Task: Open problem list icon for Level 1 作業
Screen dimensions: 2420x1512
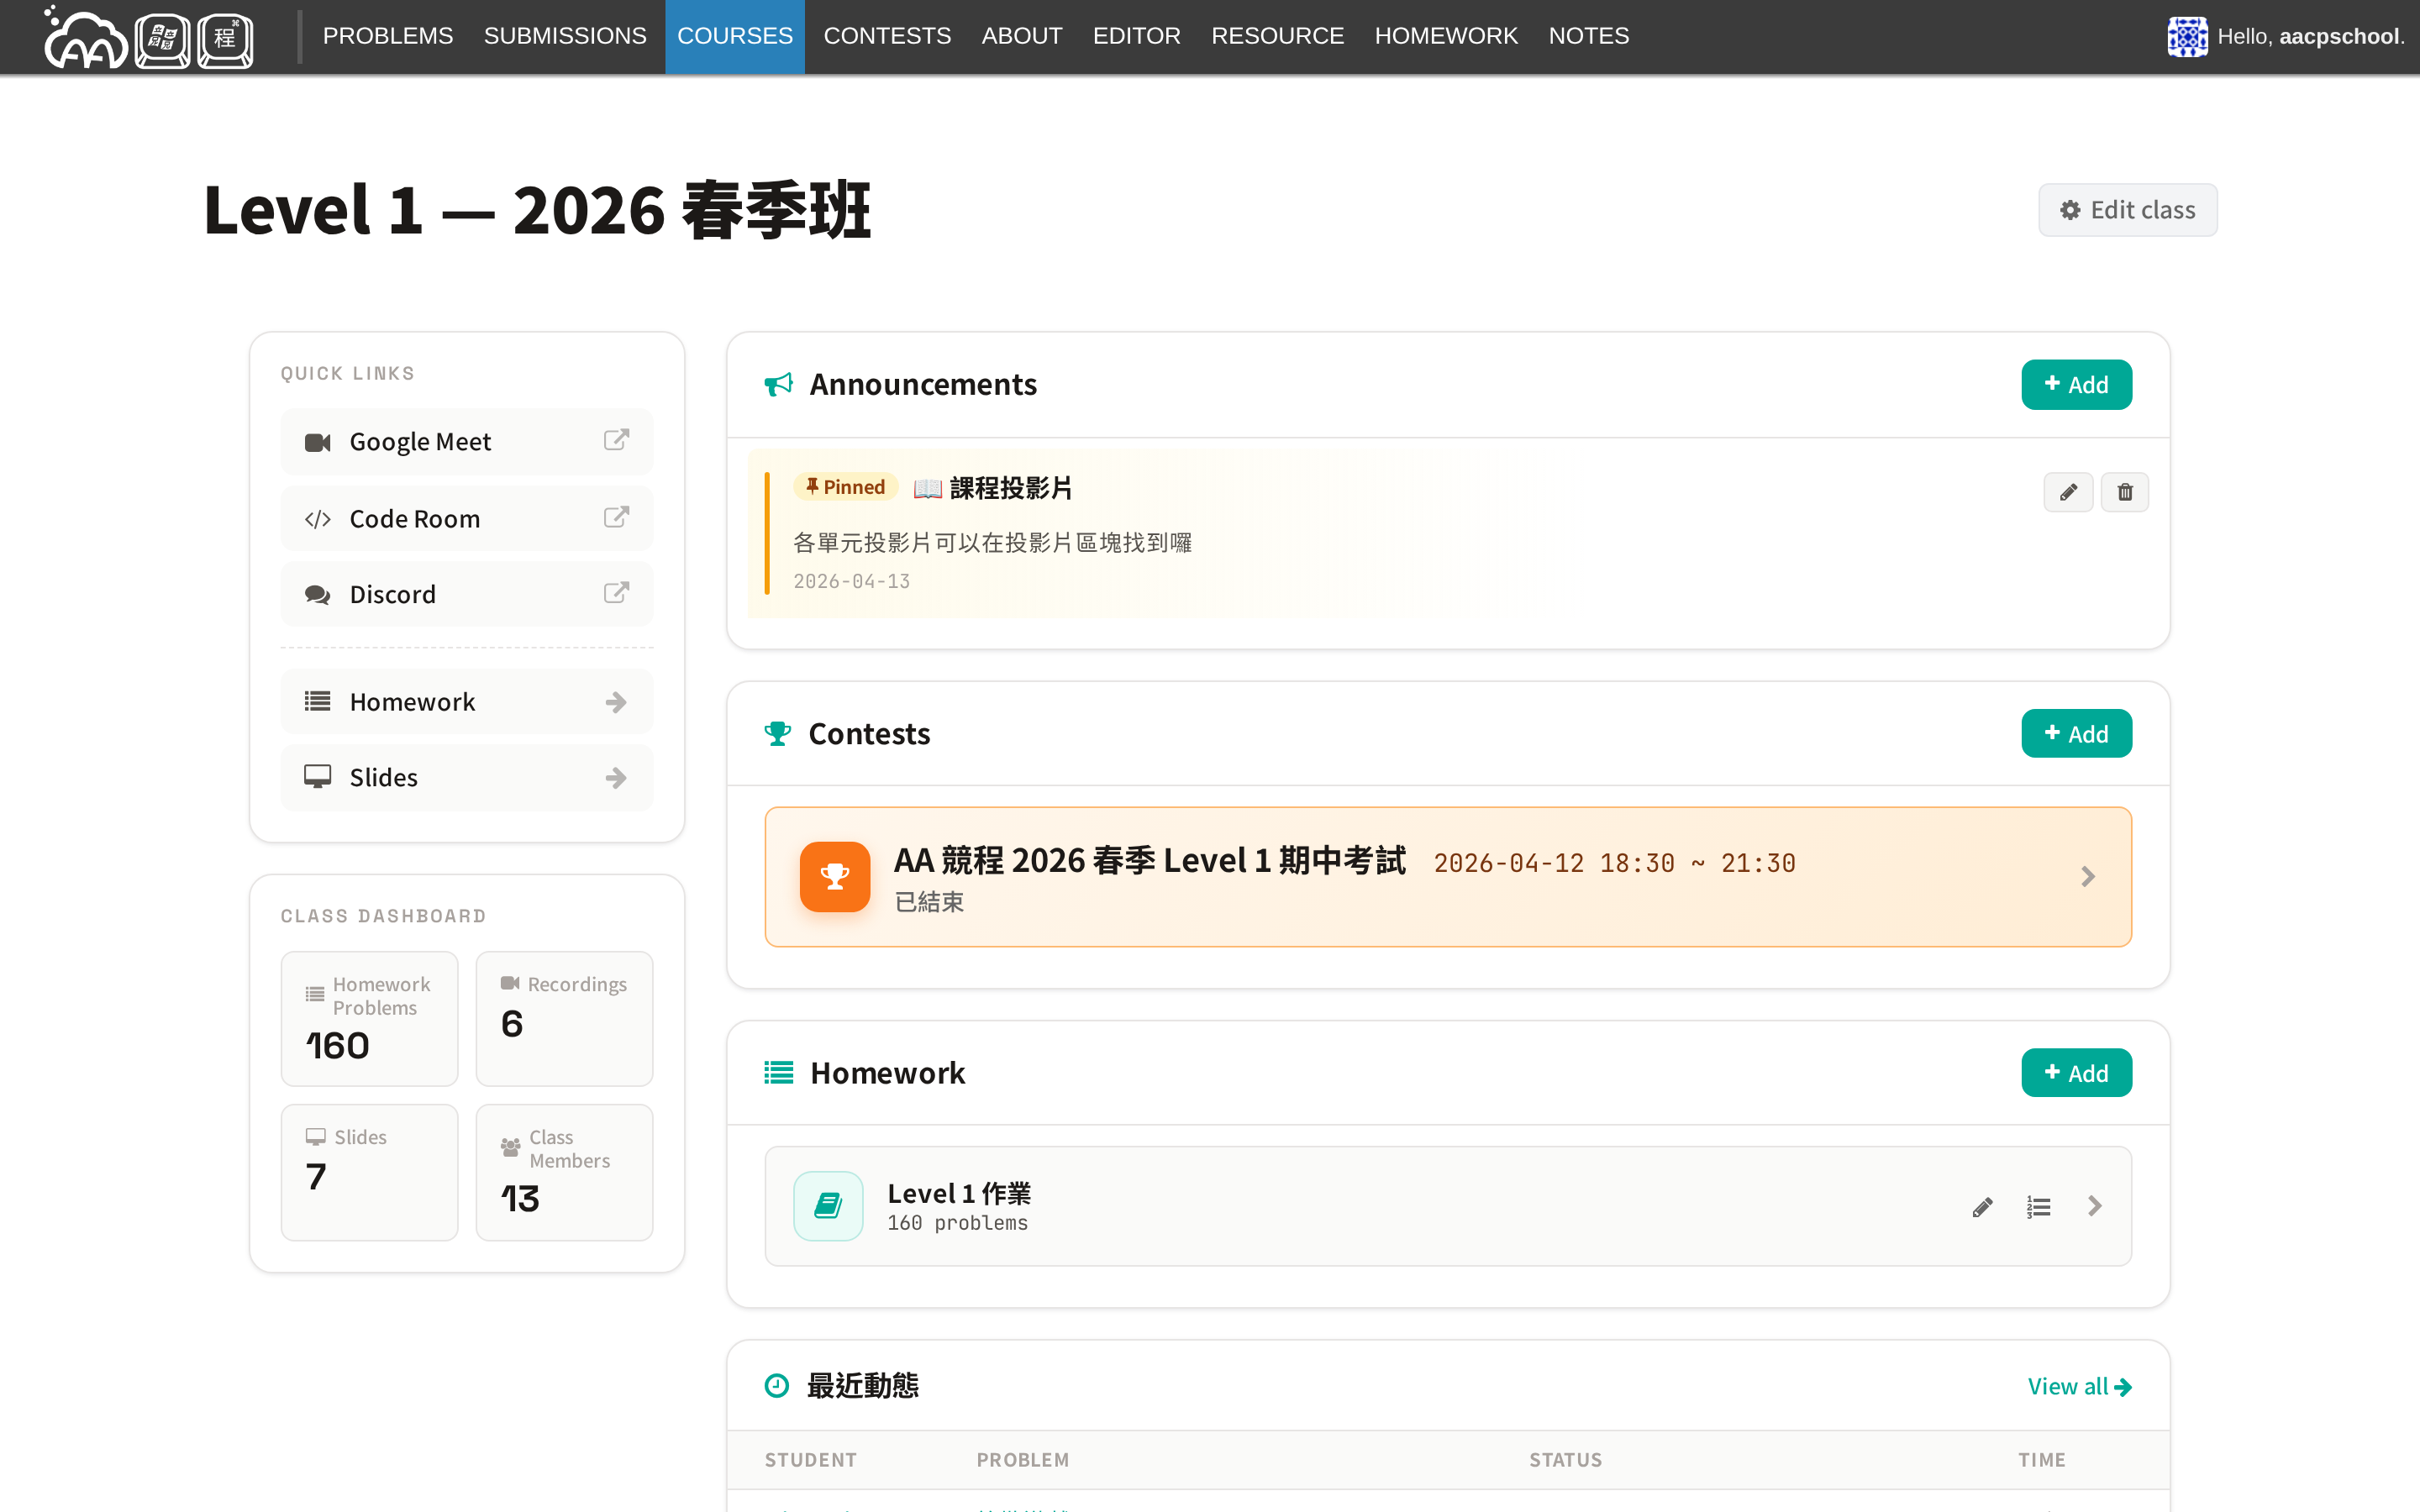Action: coord(2038,1207)
